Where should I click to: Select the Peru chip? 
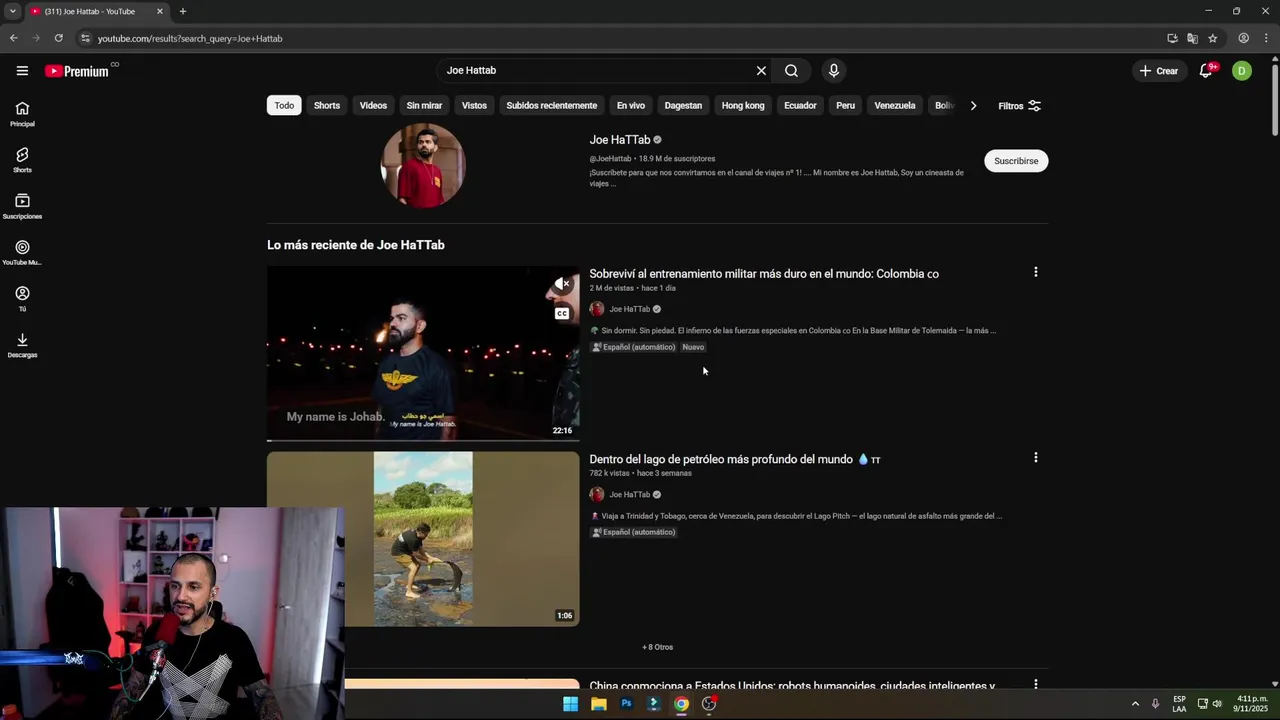(846, 106)
